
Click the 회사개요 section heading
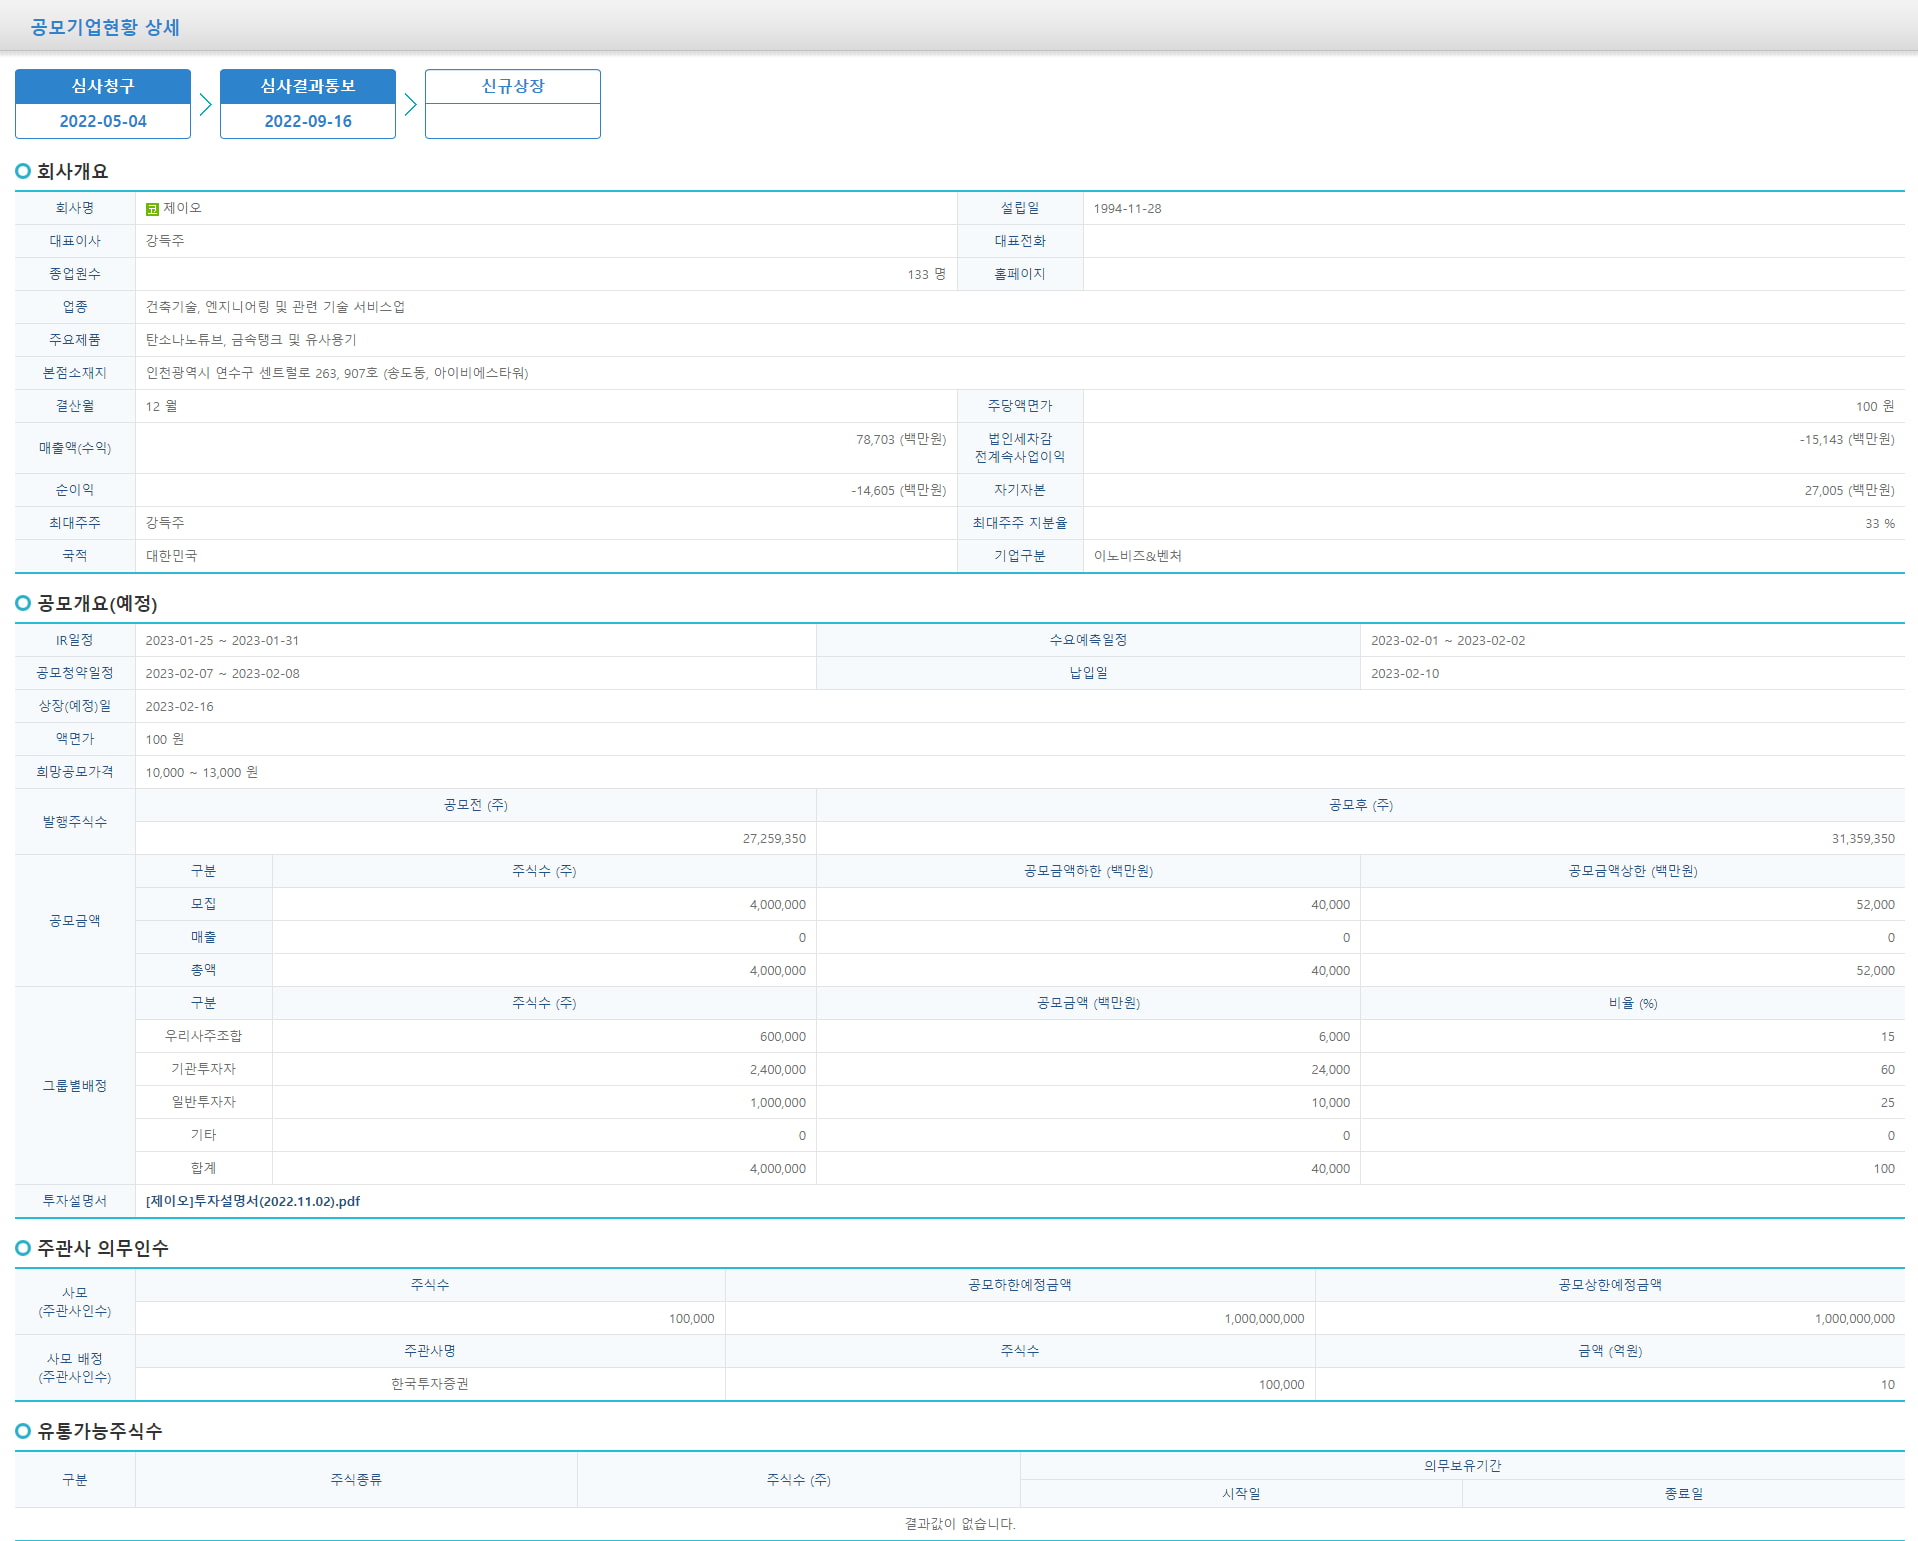72,171
